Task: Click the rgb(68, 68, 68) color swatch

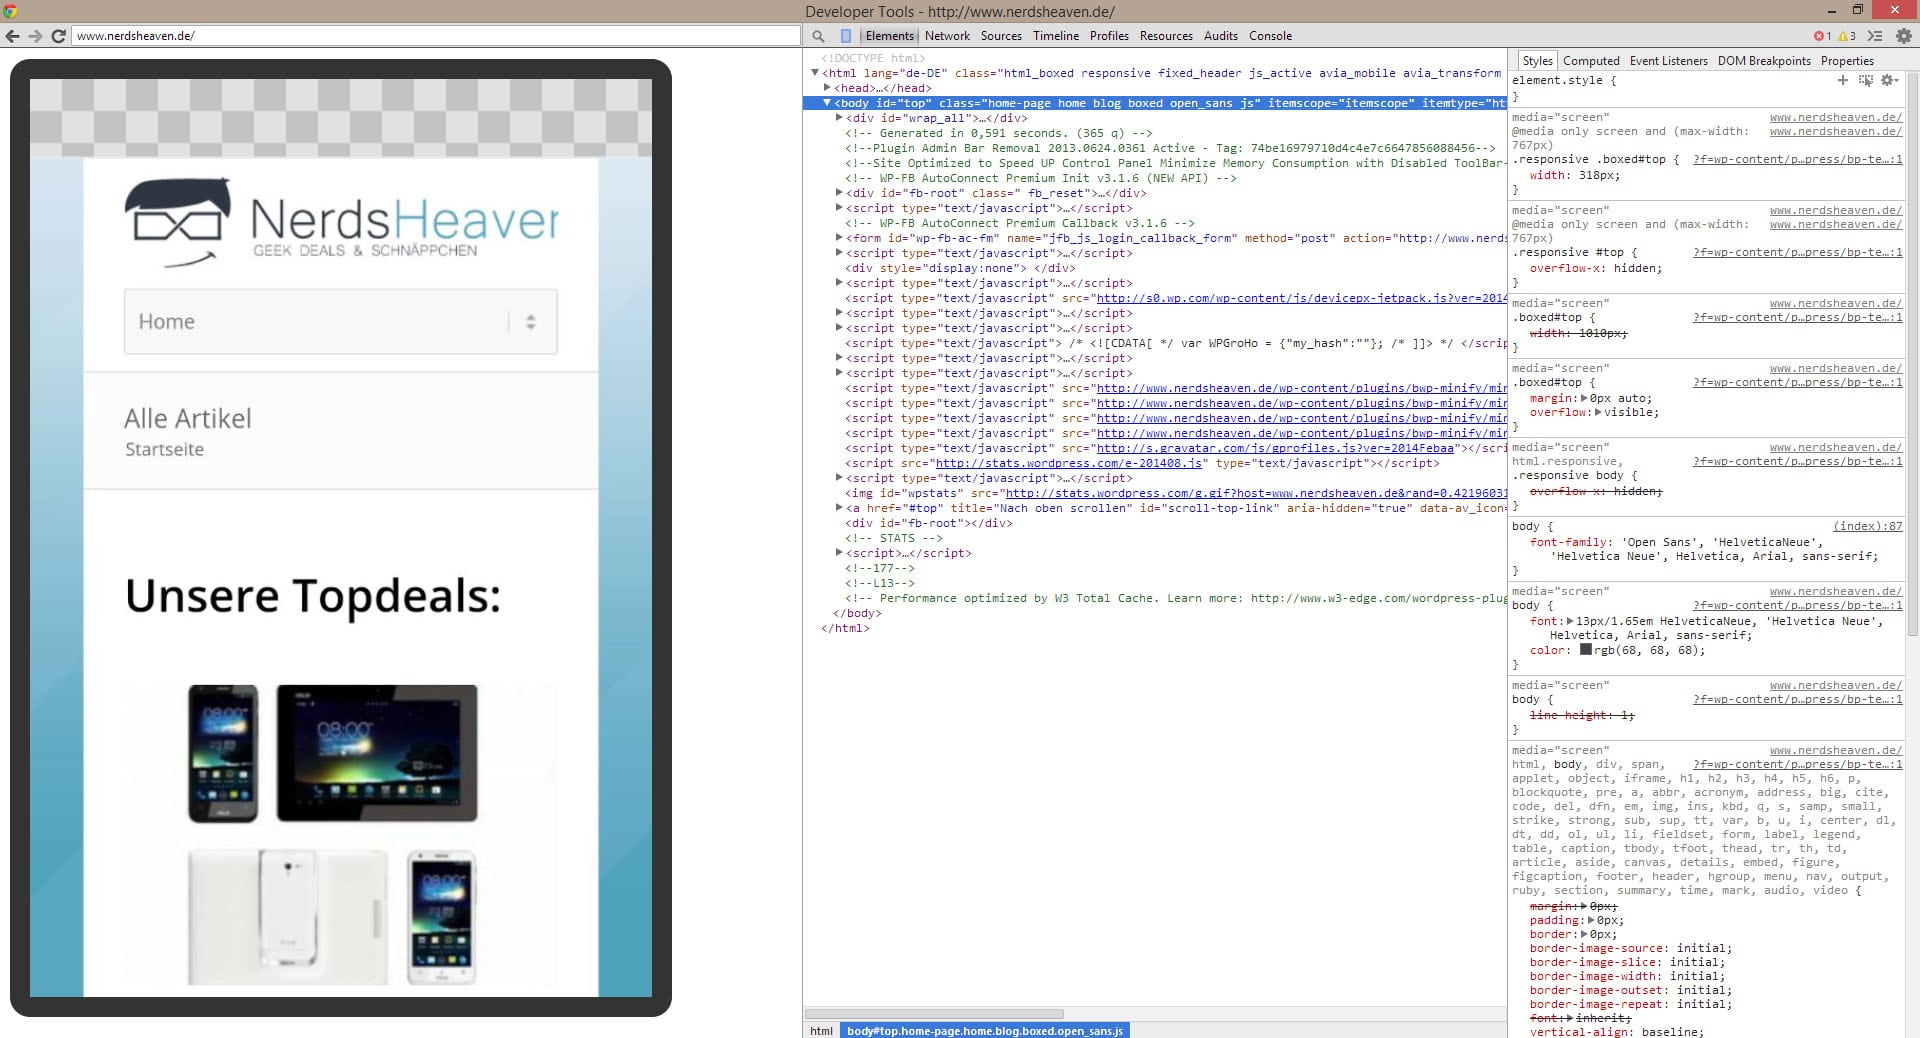Action: (x=1586, y=650)
